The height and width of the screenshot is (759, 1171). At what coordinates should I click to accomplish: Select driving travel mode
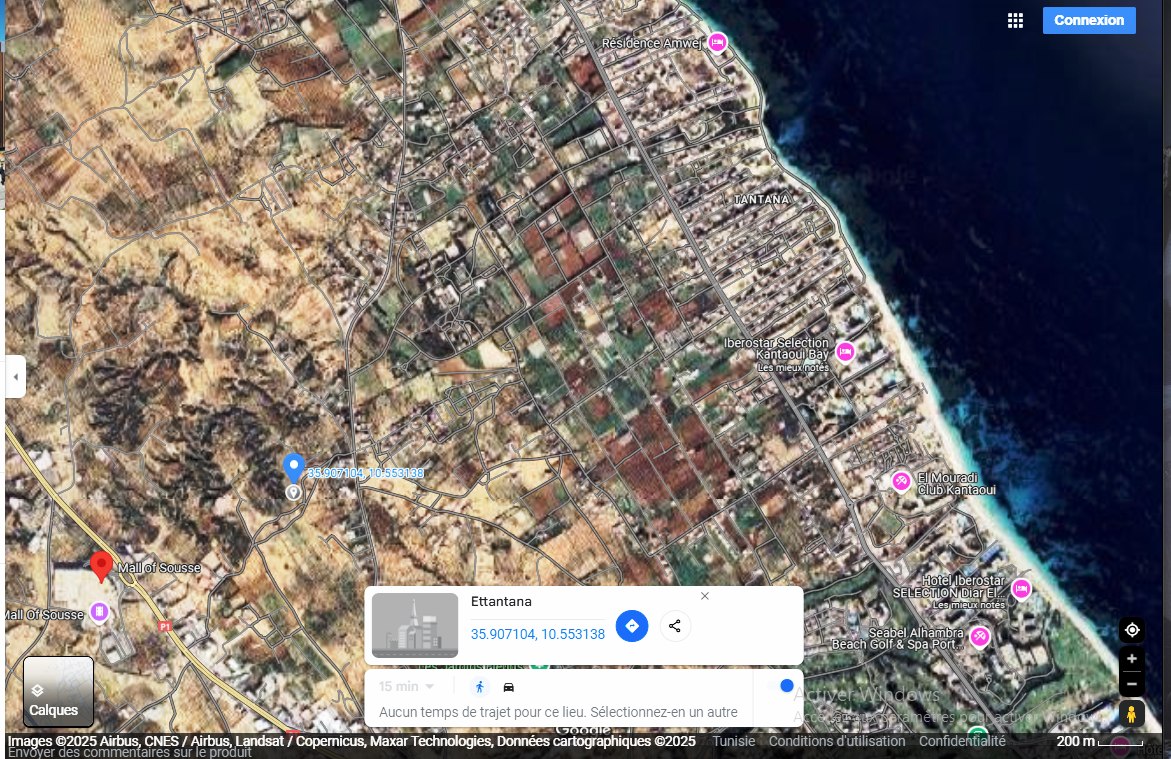[509, 687]
